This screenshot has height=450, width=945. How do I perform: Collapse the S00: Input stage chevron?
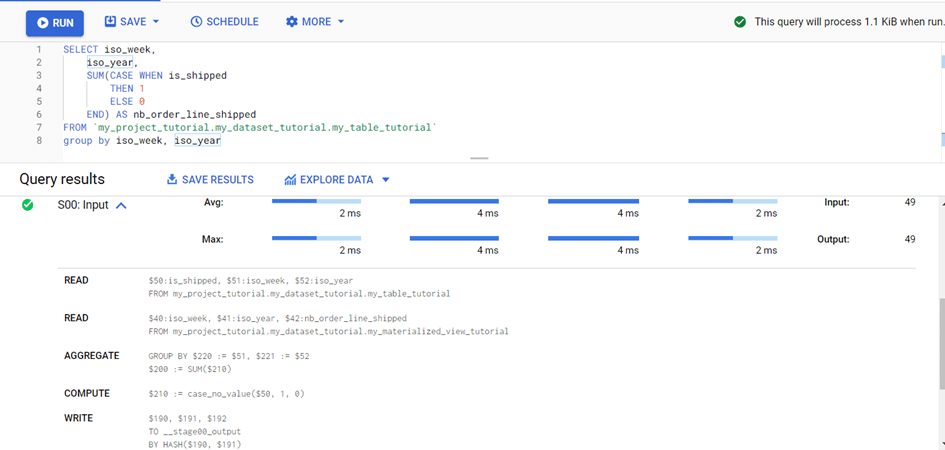[x=121, y=205]
